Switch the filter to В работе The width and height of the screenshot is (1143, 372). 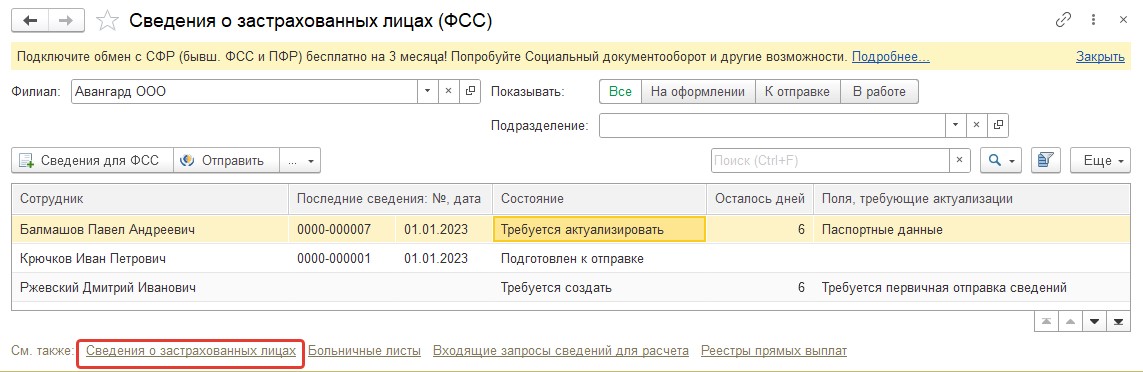tap(879, 92)
